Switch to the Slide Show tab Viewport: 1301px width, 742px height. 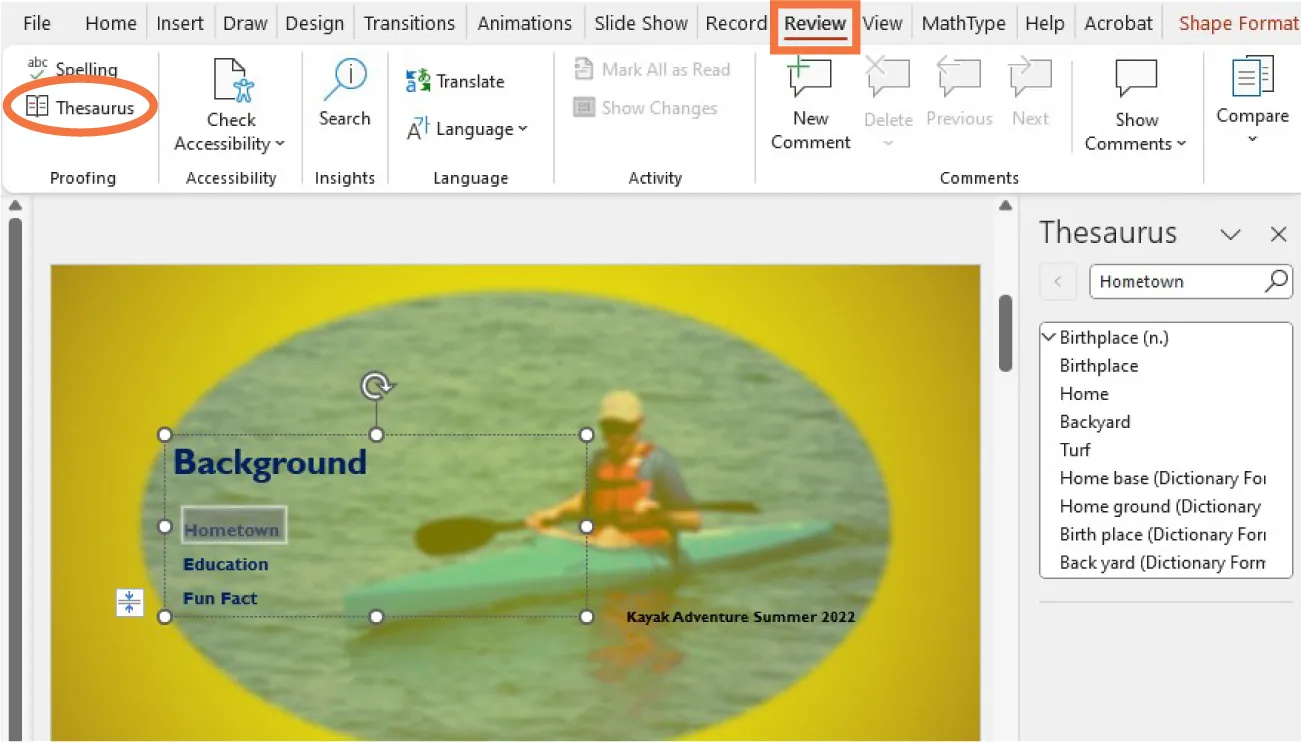(x=640, y=22)
